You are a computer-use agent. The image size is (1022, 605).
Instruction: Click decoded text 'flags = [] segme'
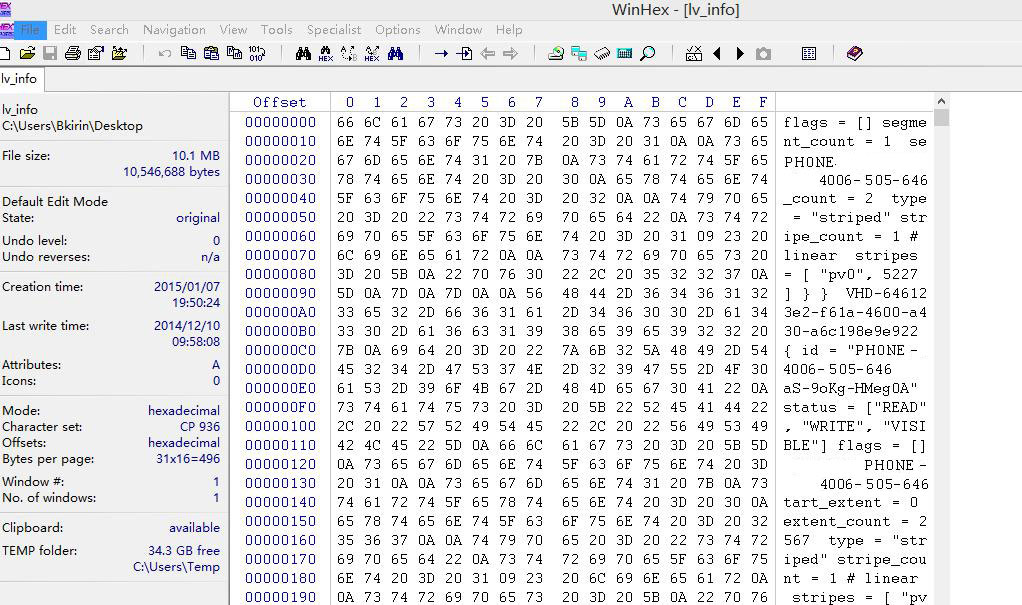point(854,123)
